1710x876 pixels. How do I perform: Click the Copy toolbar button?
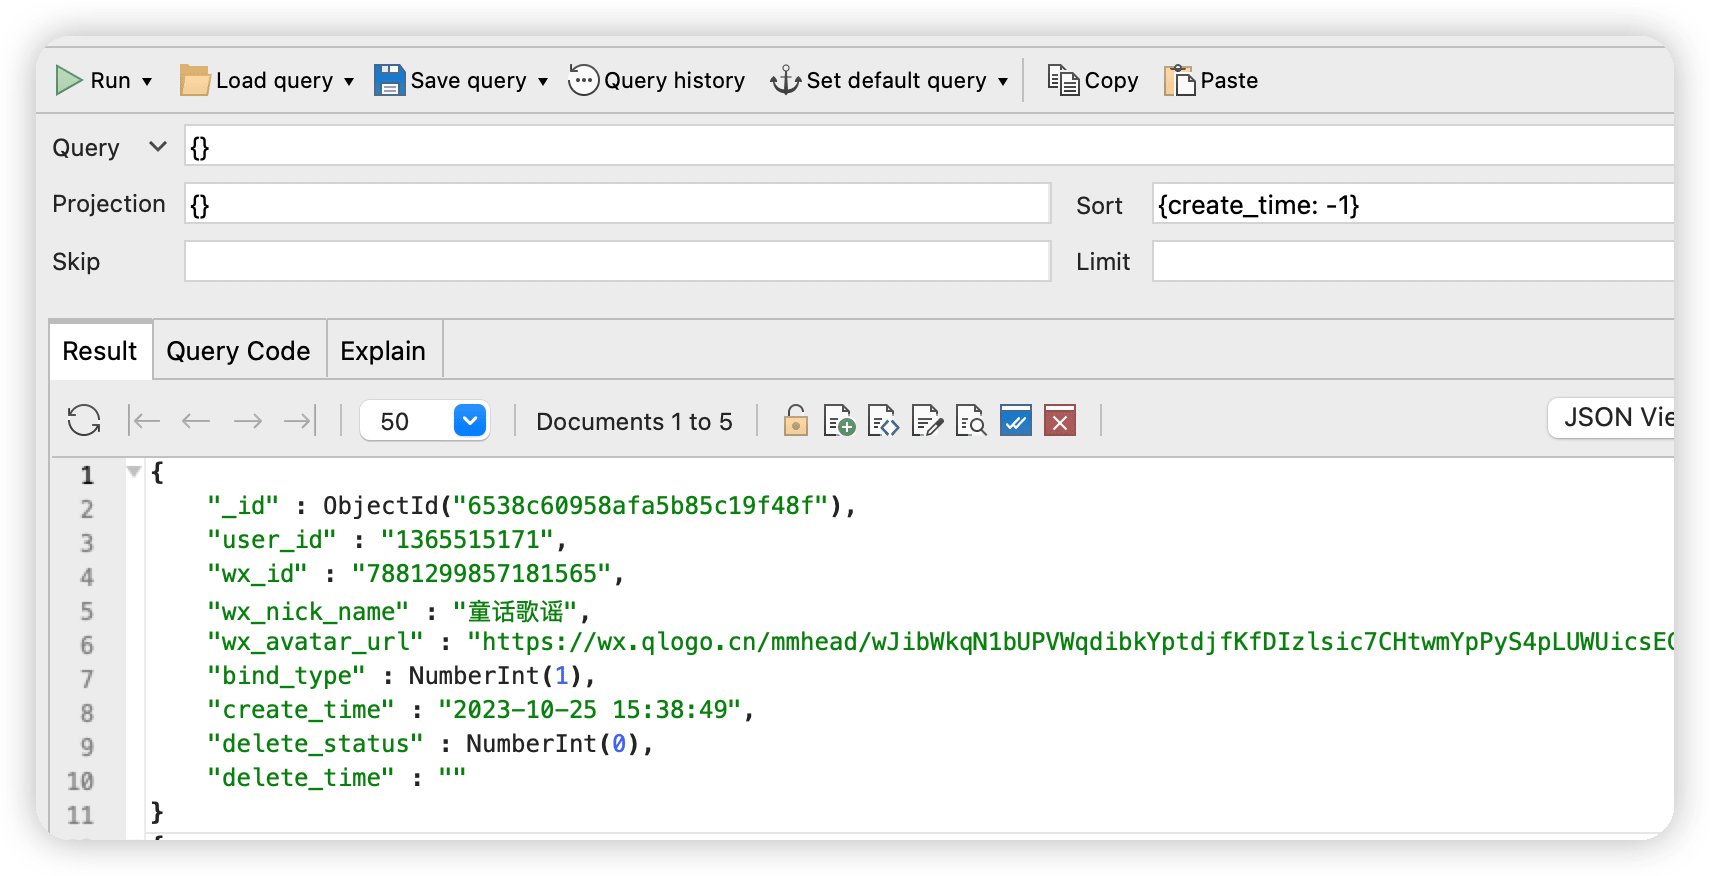pos(1092,80)
